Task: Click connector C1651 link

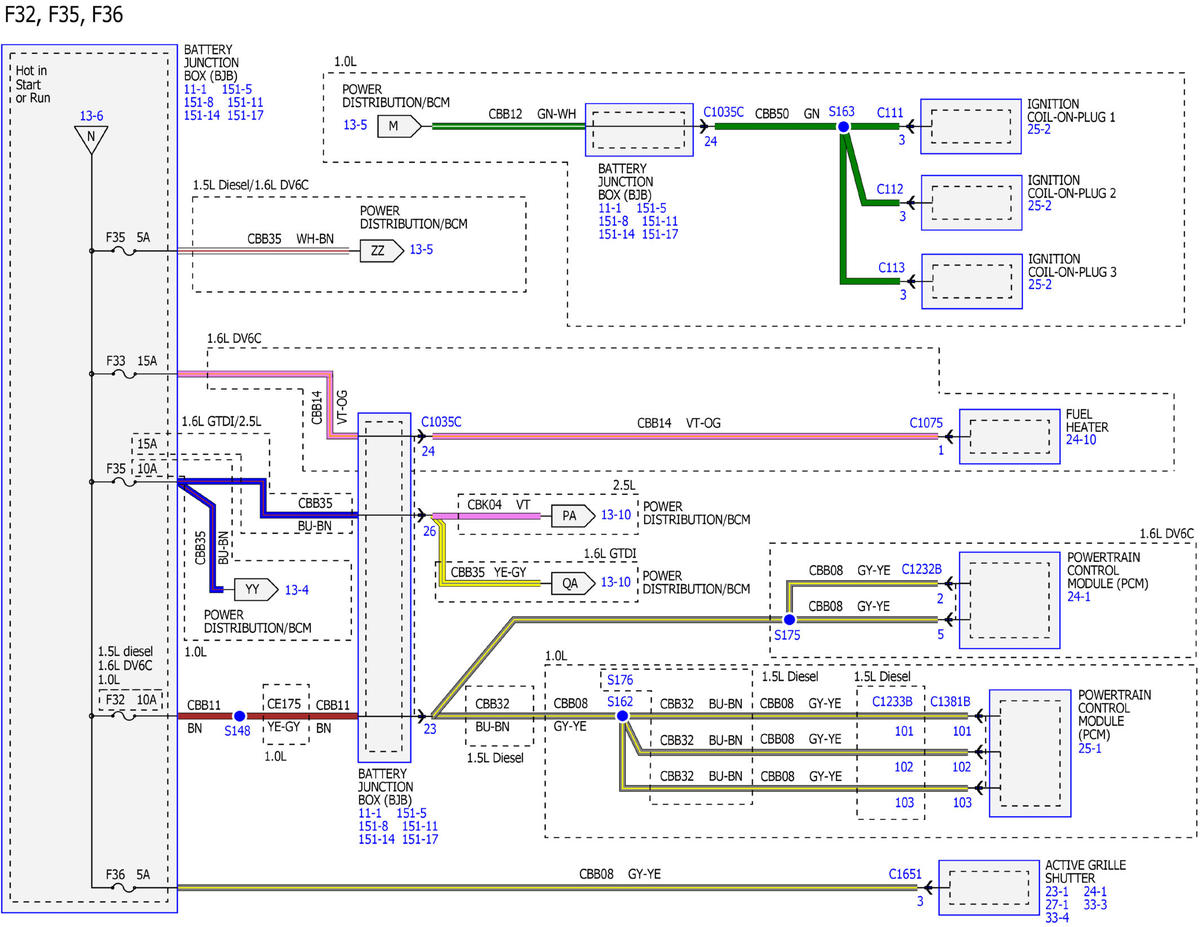Action: coord(905,873)
